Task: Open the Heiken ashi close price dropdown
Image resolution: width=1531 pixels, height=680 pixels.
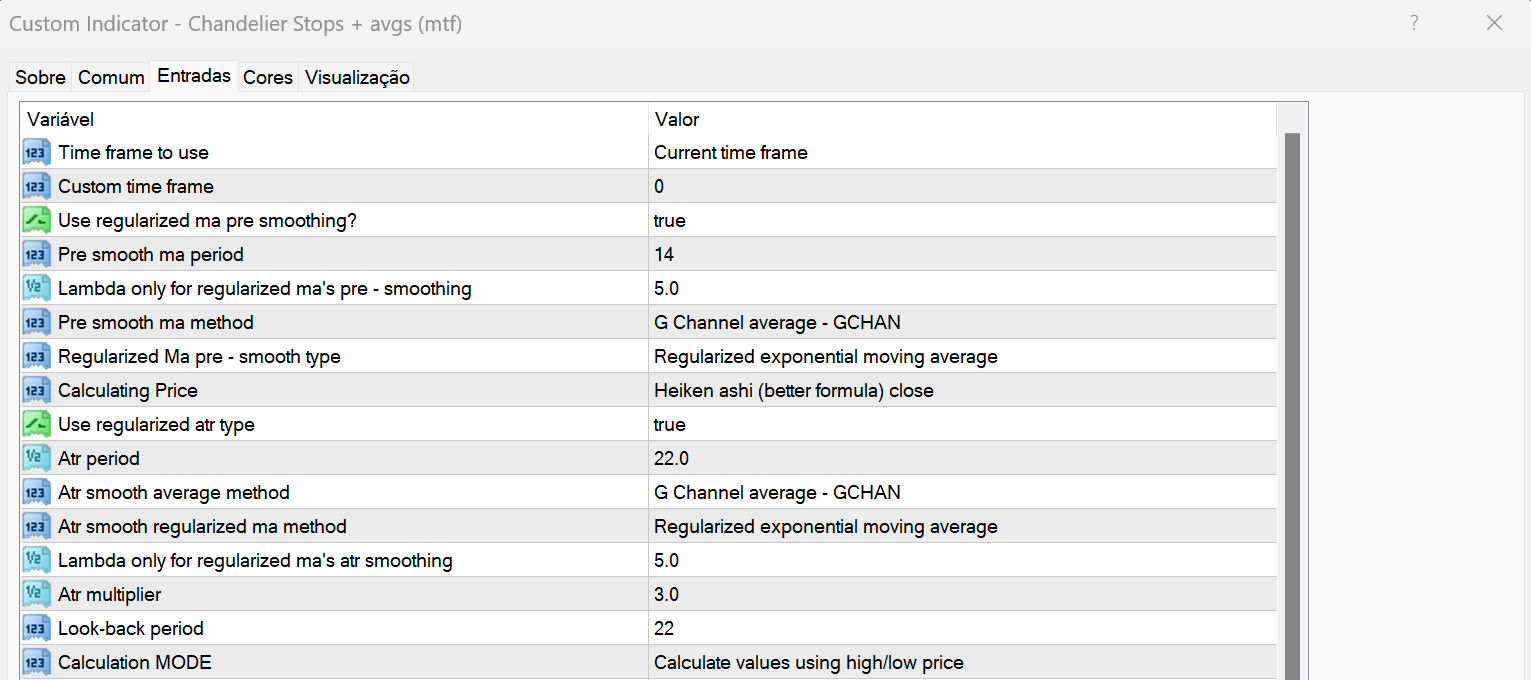Action: 794,391
